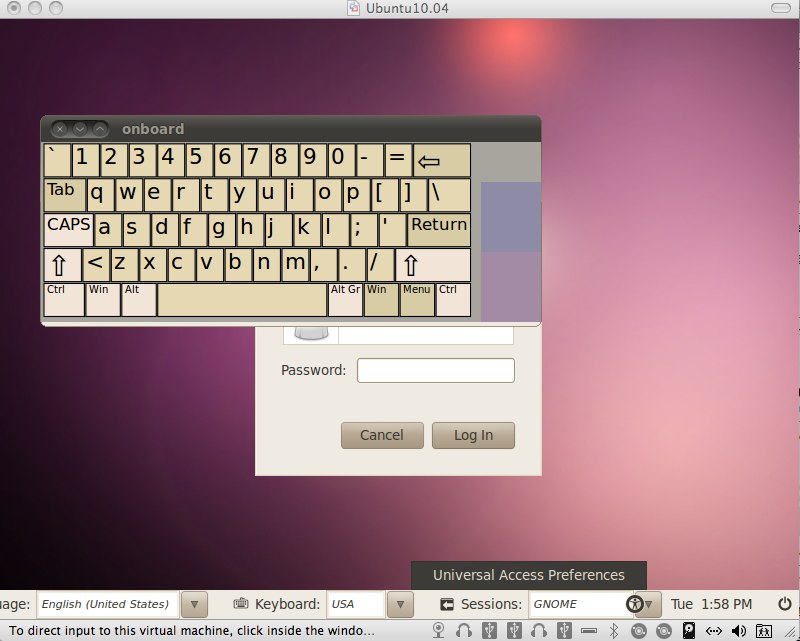Click the toolbar pill button in title bar
Screen dimensions: 800x641
(780, 8)
